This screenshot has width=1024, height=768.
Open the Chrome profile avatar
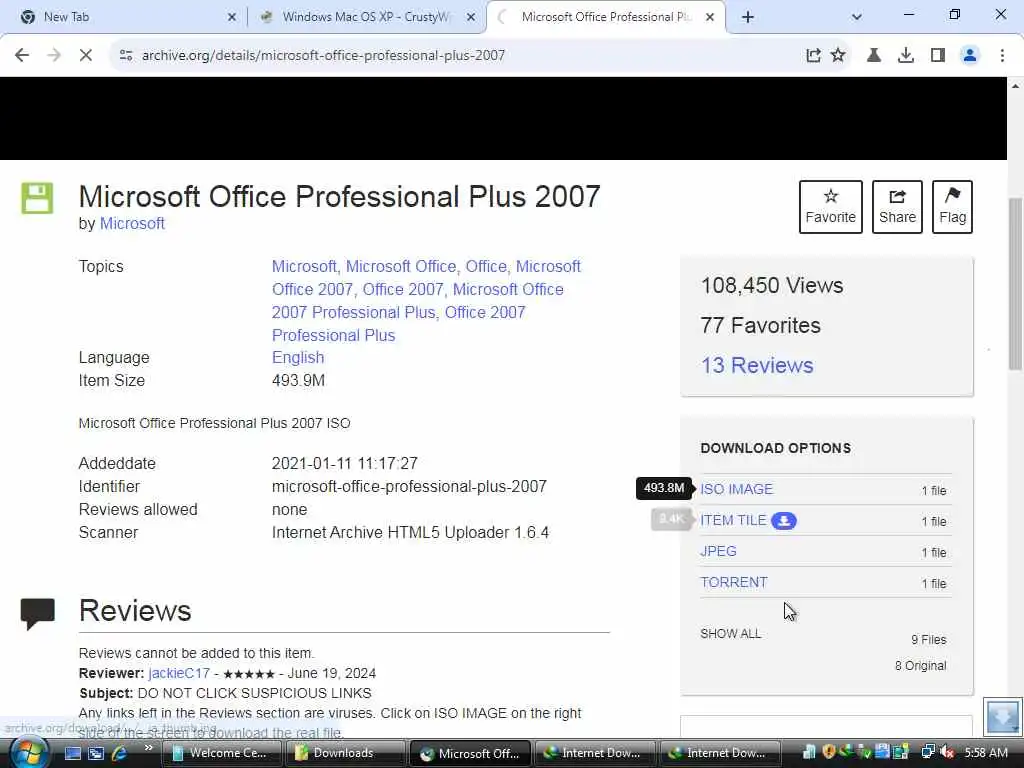pyautogui.click(x=970, y=56)
